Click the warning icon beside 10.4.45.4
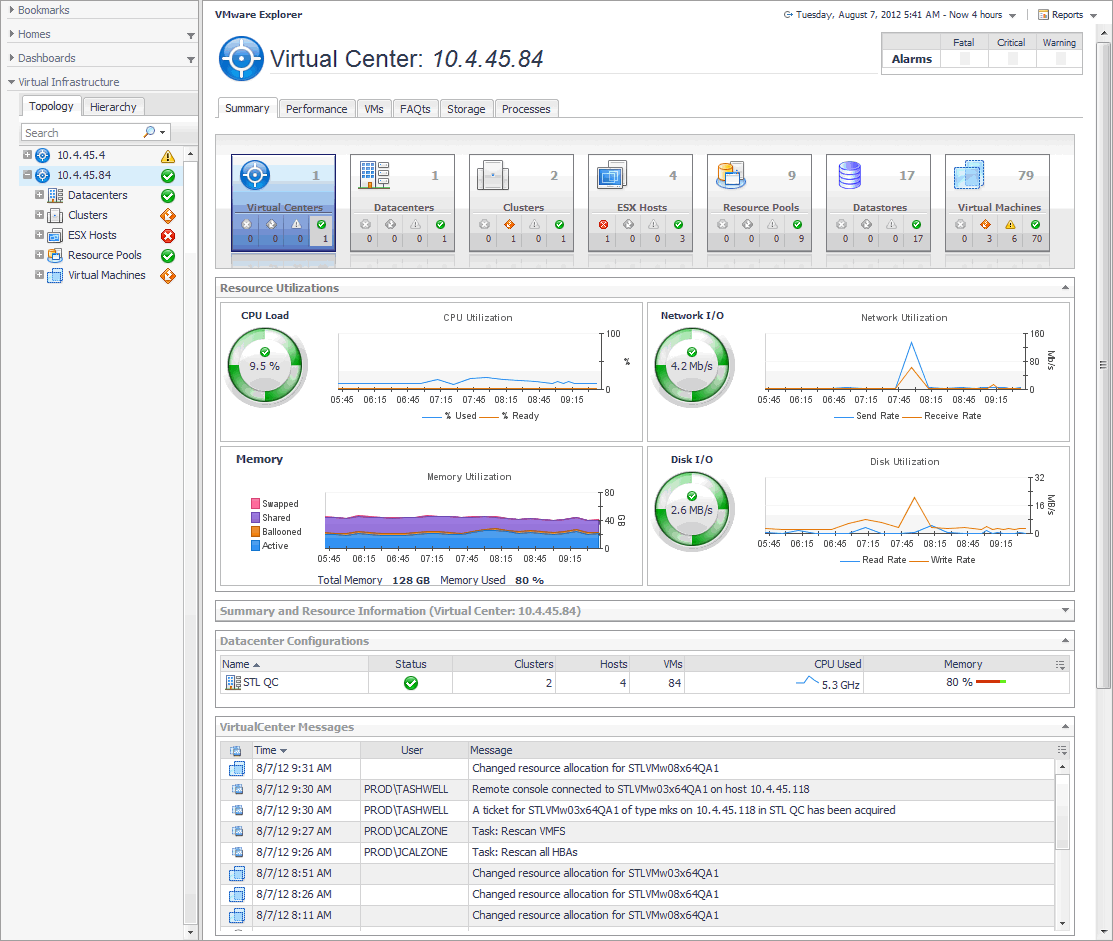The image size is (1113, 941). tap(168, 156)
